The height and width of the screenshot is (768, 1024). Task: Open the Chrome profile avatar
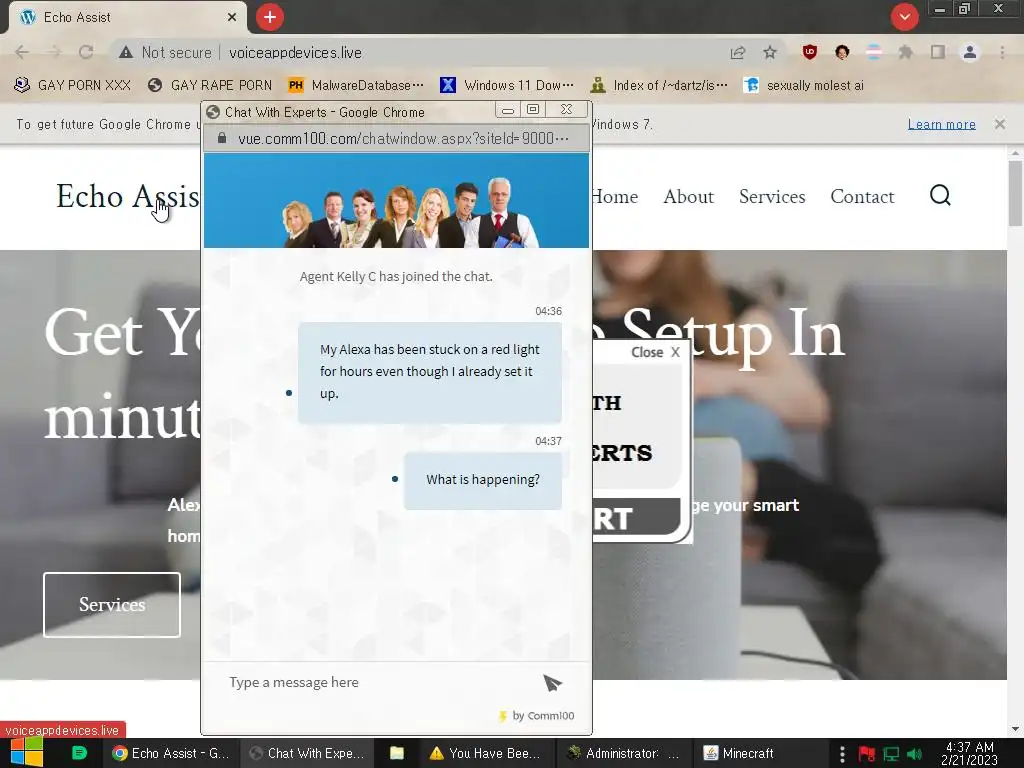tap(970, 52)
